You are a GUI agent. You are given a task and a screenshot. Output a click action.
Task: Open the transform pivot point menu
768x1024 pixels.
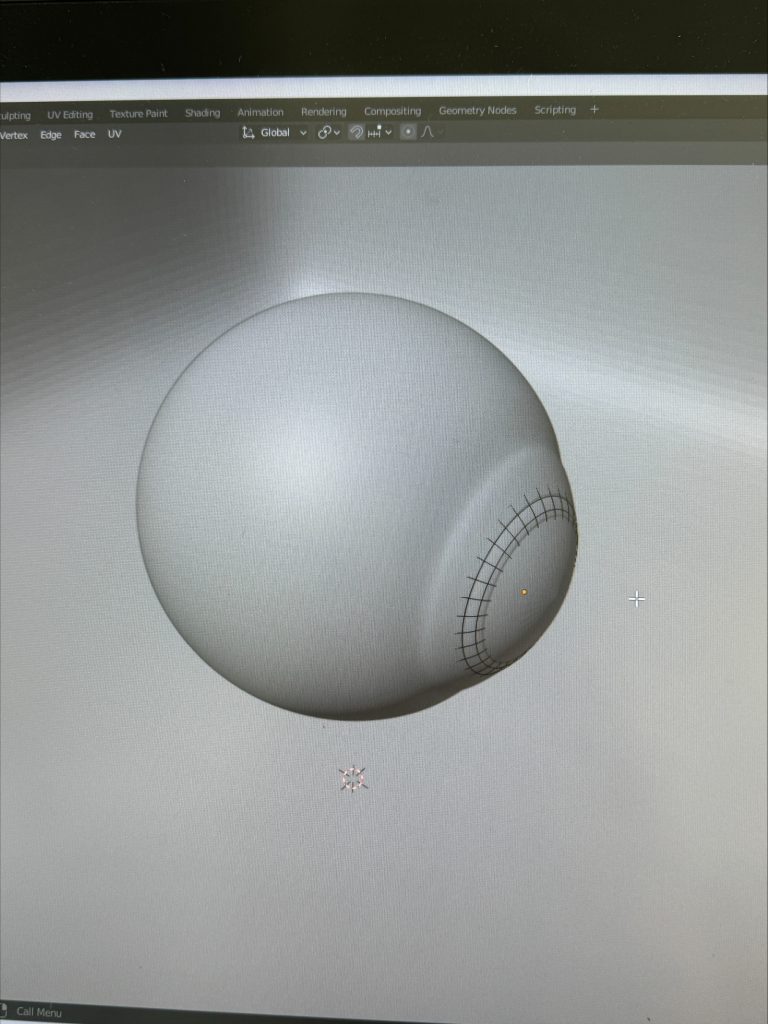(x=329, y=133)
